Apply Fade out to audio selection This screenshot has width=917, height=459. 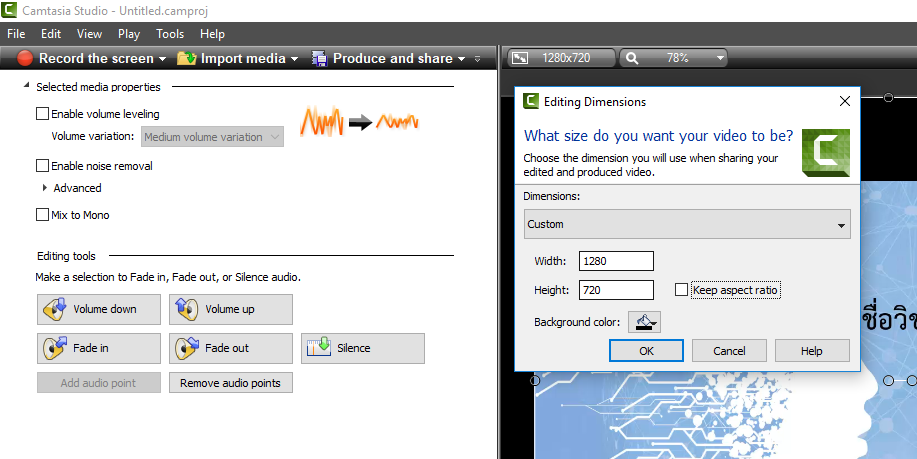230,348
